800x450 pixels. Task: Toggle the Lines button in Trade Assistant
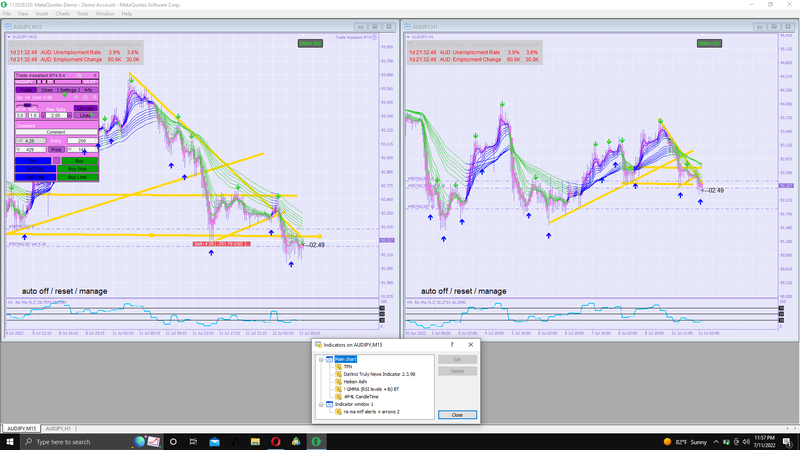[x=86, y=115]
